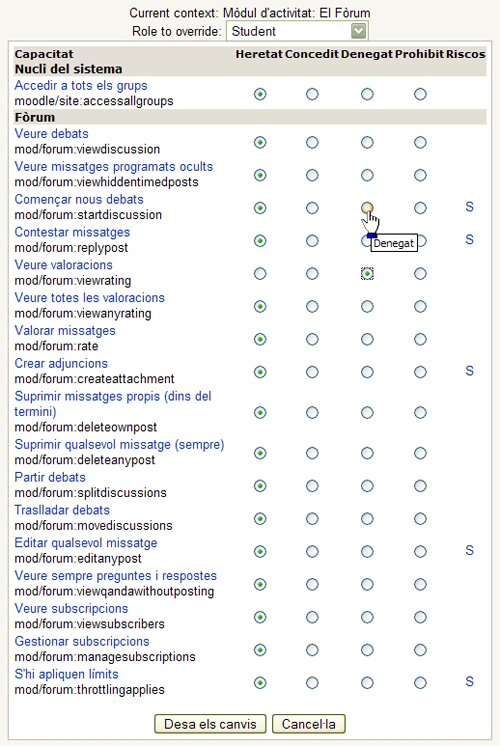The height and width of the screenshot is (746, 500).
Task: Click the S risk icon for Crear adjuncions
Action: pos(469,371)
